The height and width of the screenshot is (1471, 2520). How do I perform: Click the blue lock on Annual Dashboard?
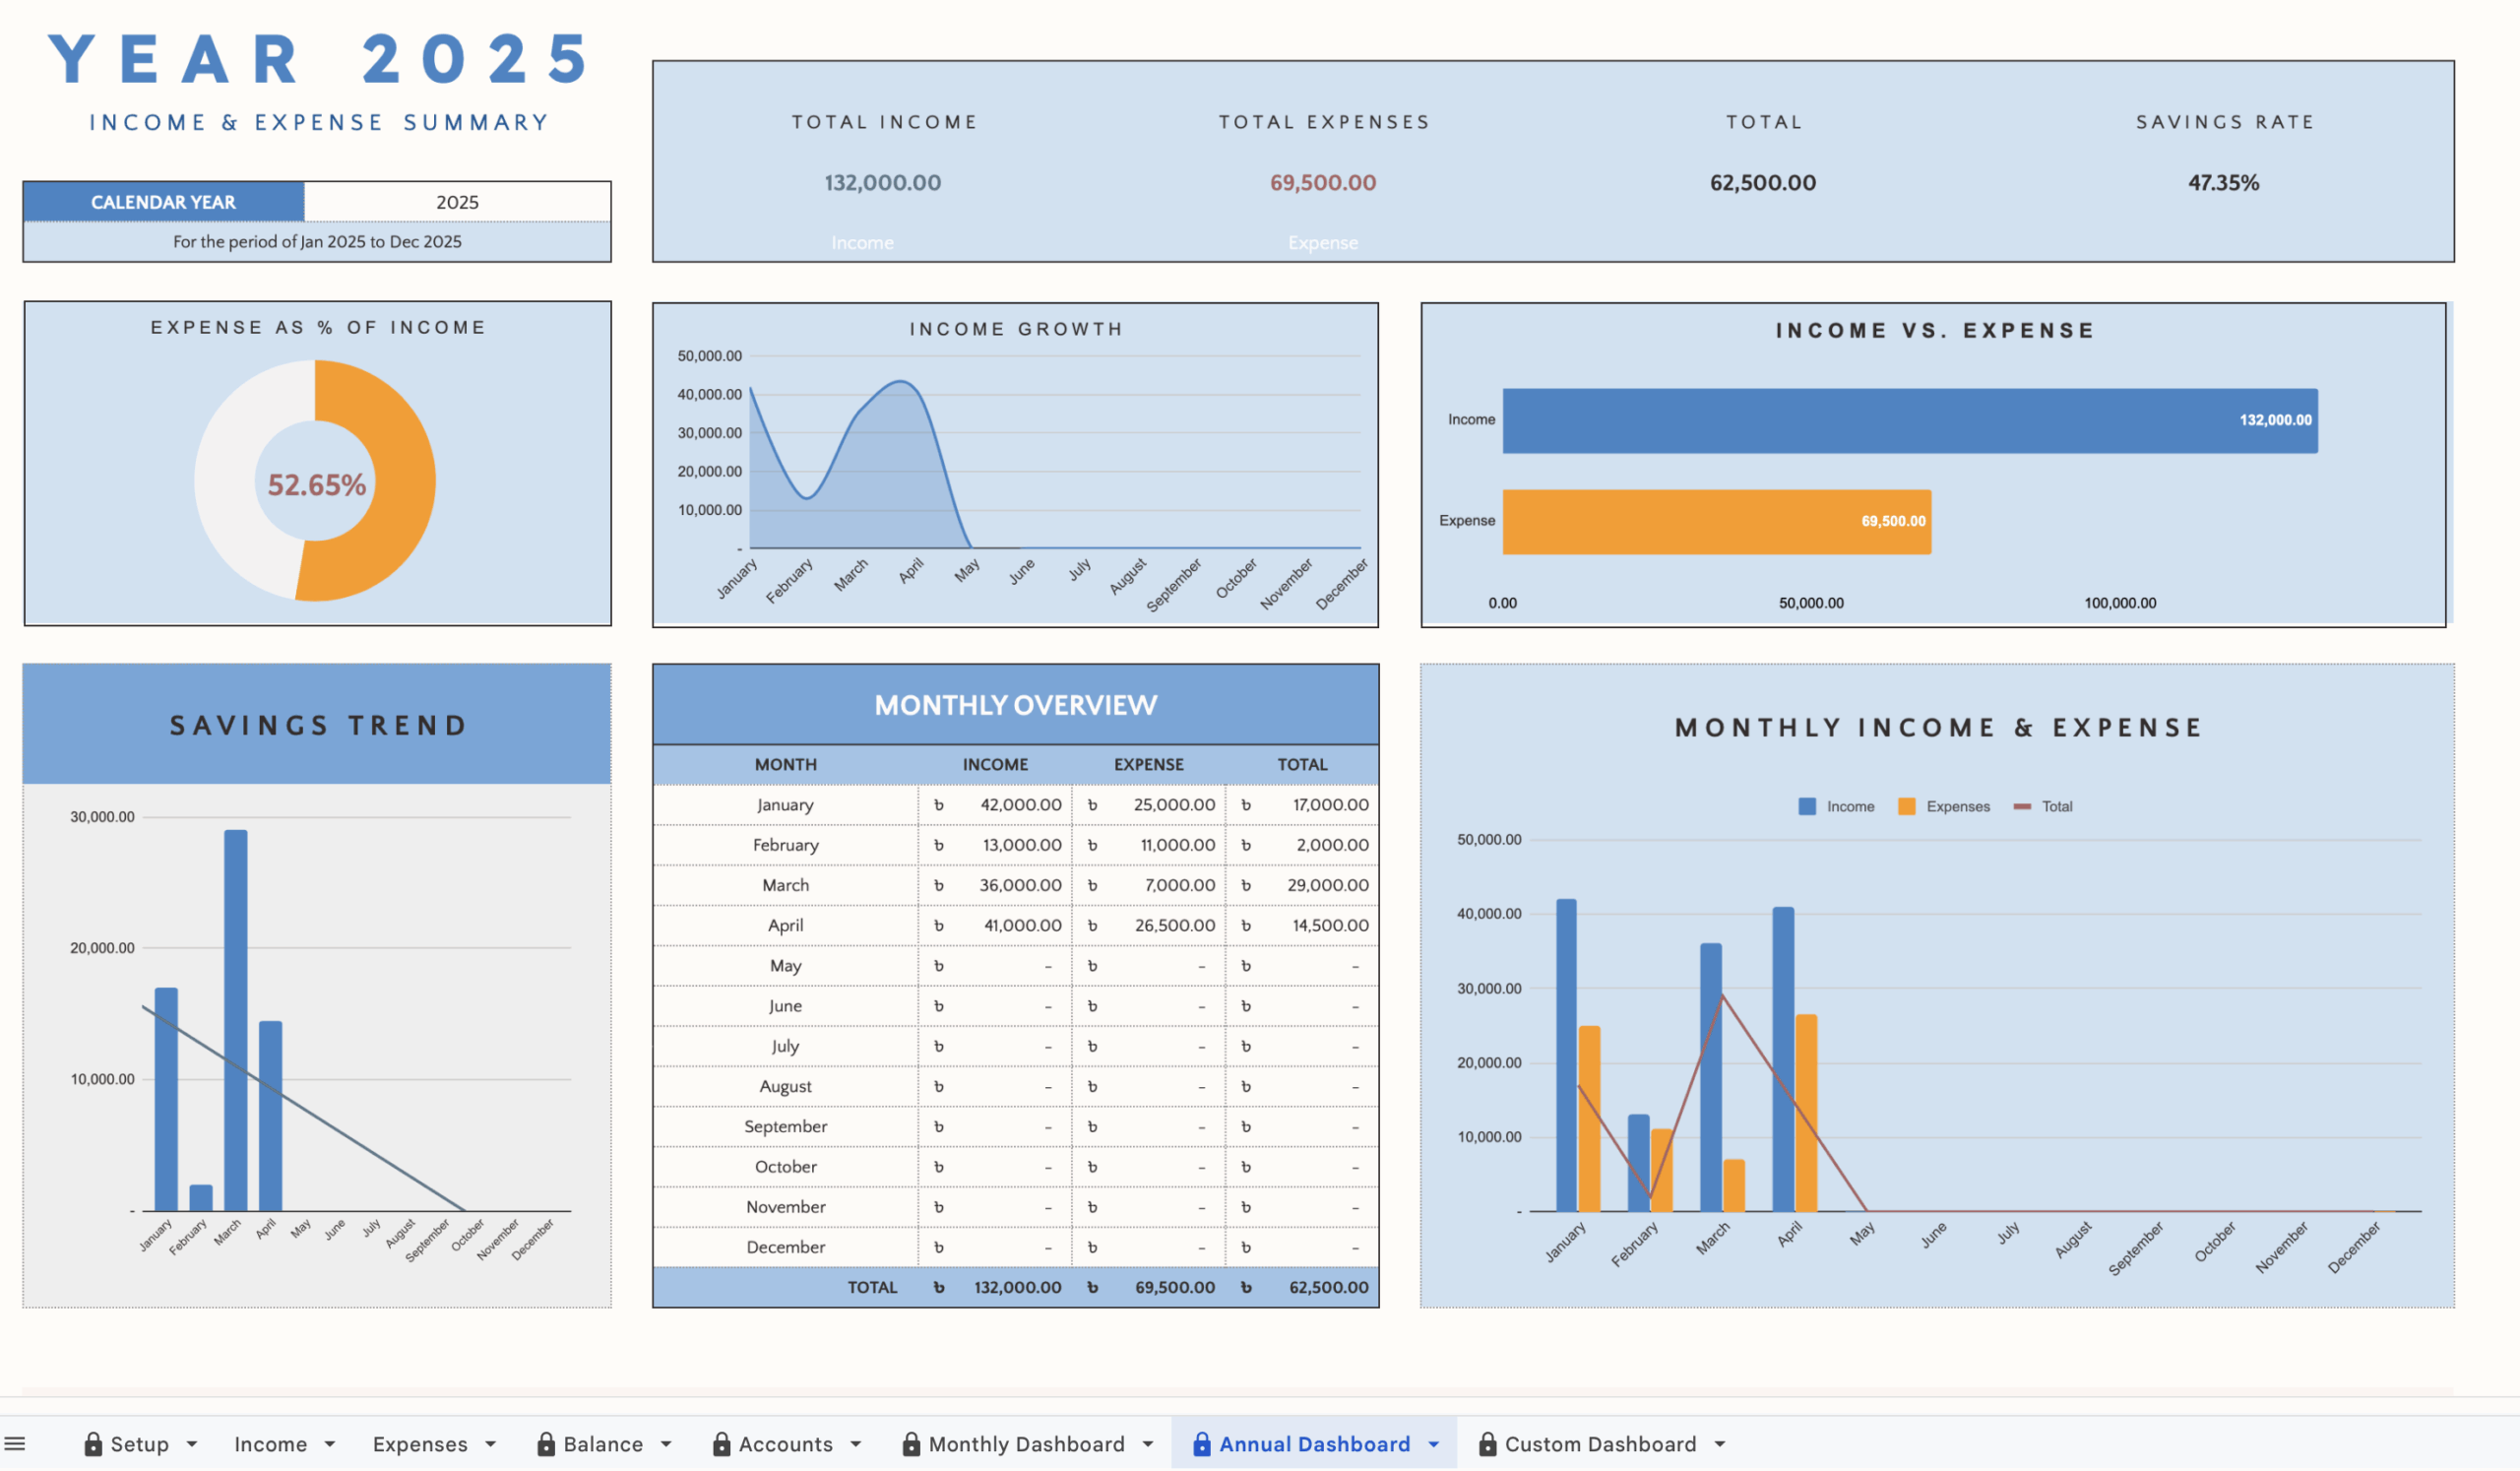1202,1444
